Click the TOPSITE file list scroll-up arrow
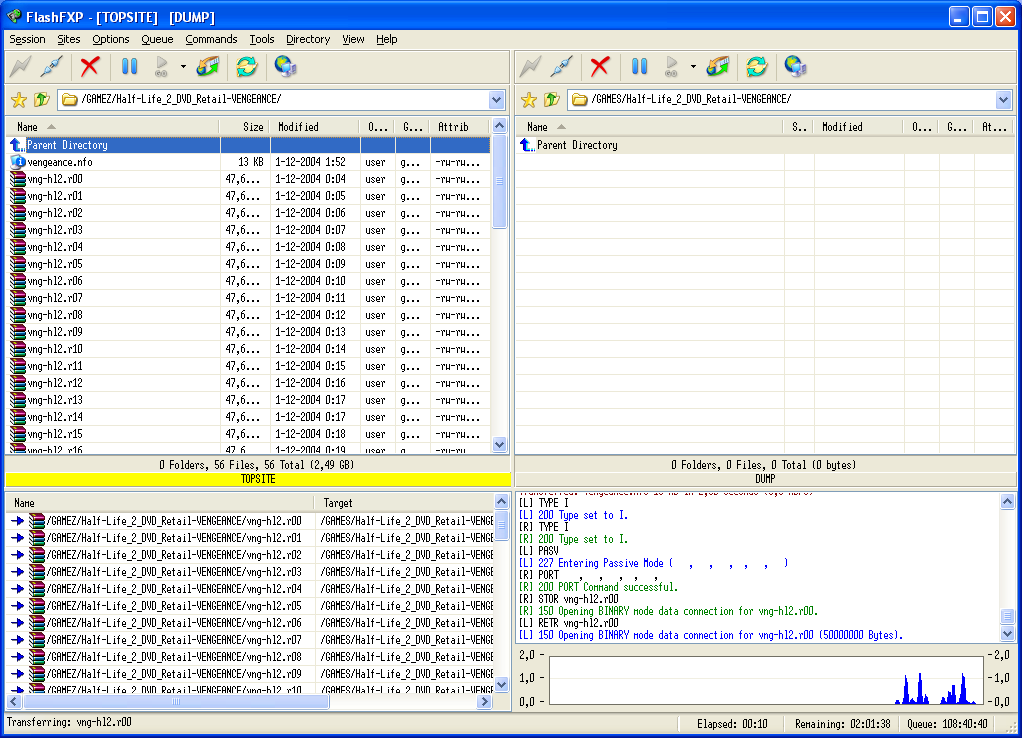1022x738 pixels. click(499, 126)
